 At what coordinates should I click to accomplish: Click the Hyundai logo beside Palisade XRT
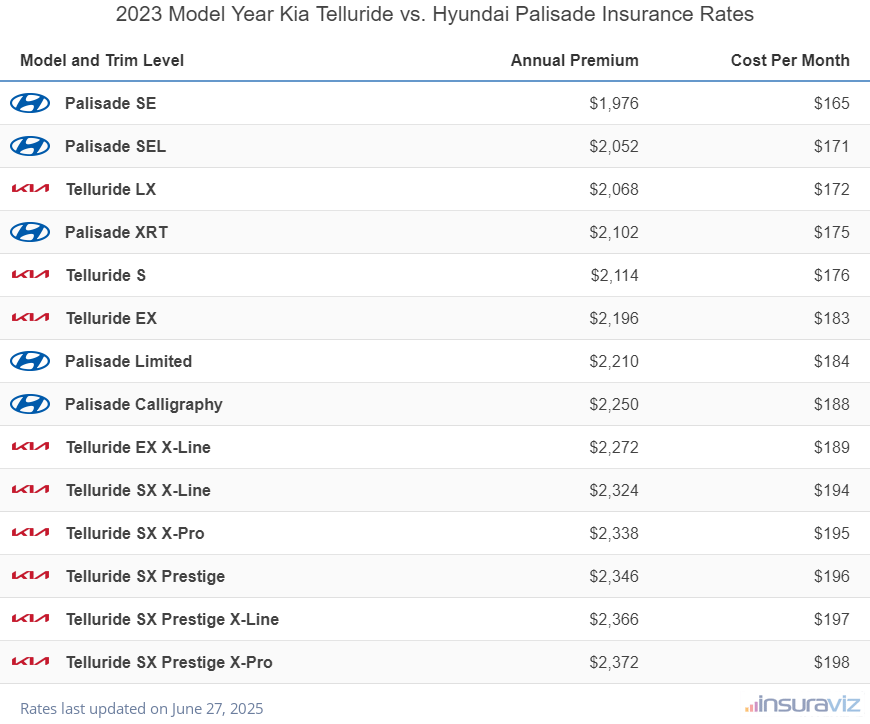[30, 232]
